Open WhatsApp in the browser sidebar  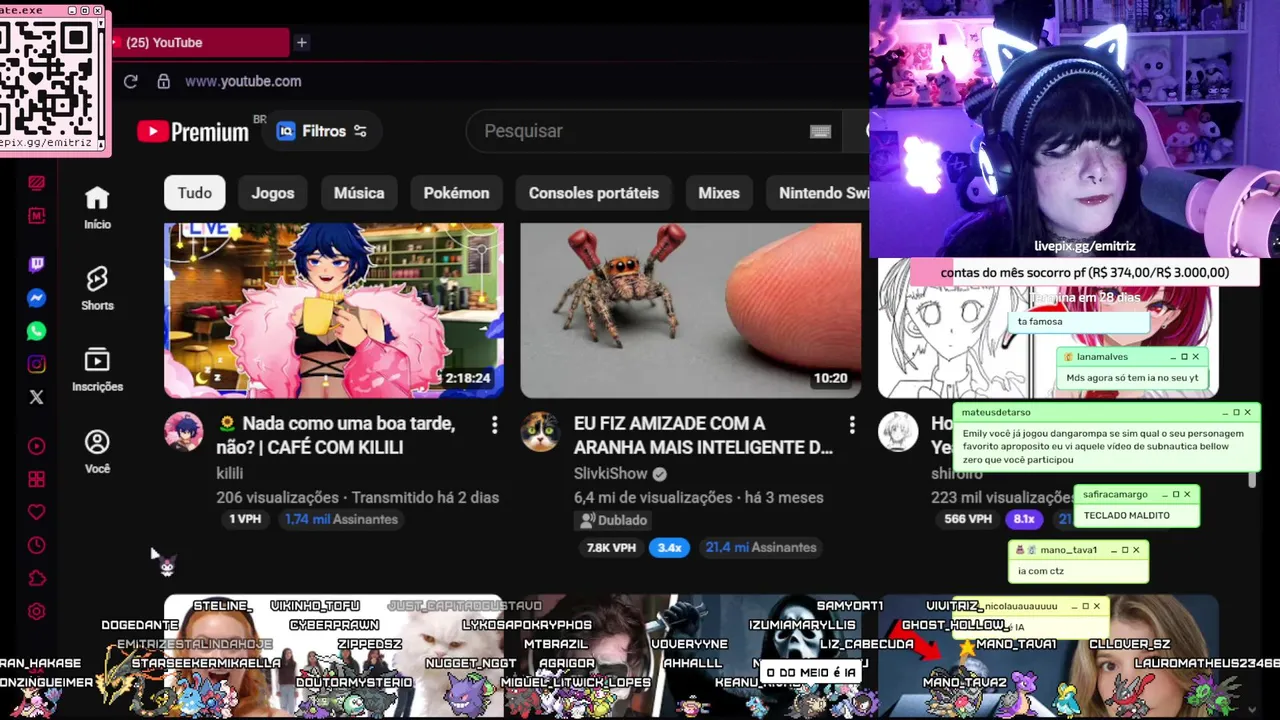(x=36, y=331)
